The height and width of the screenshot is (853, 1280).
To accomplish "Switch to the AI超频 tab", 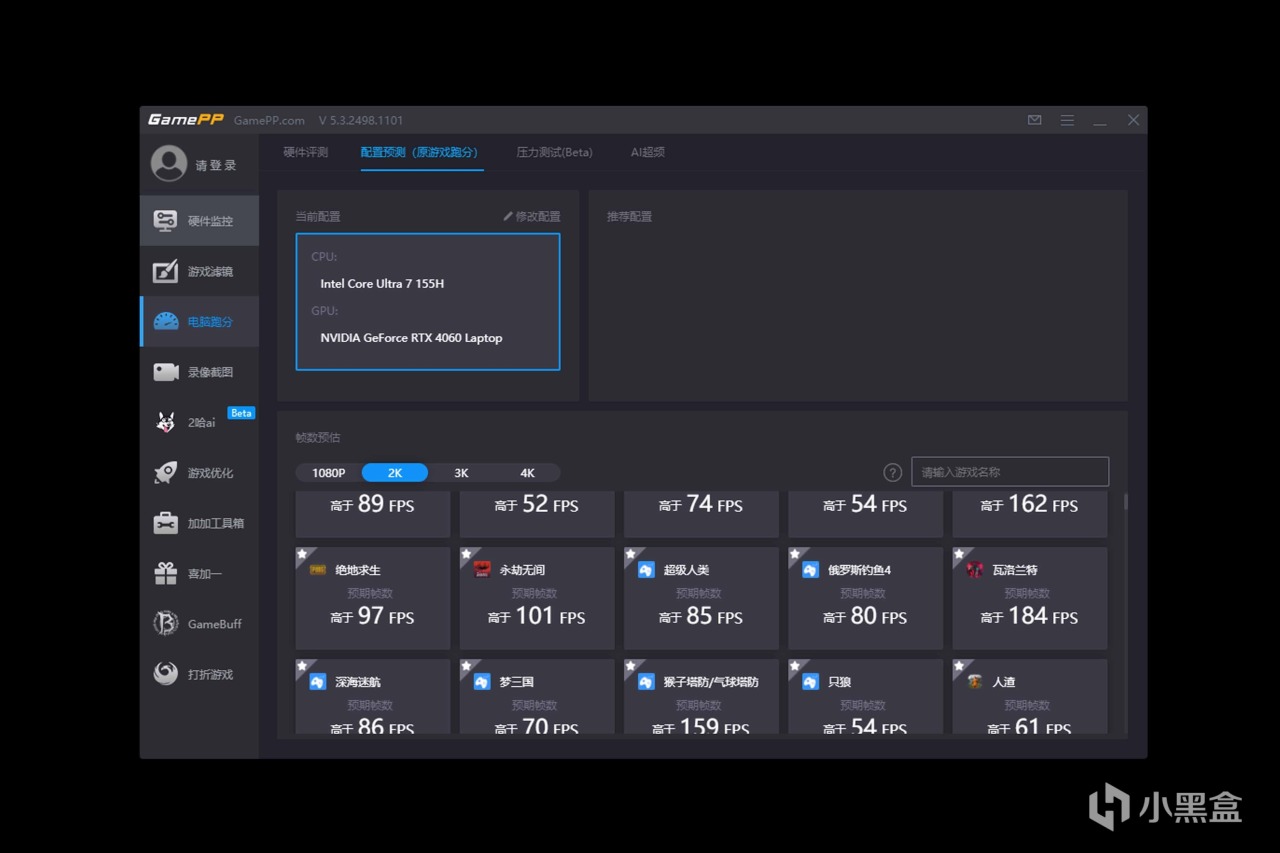I will (647, 152).
